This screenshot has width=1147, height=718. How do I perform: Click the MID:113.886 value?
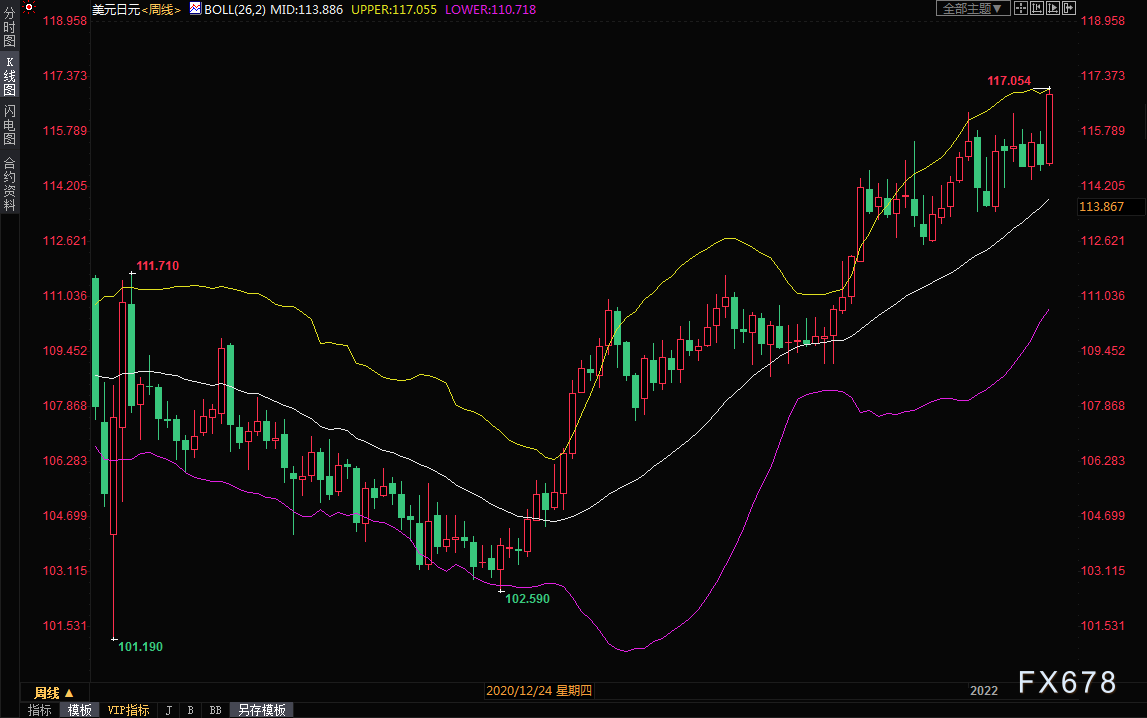307,10
